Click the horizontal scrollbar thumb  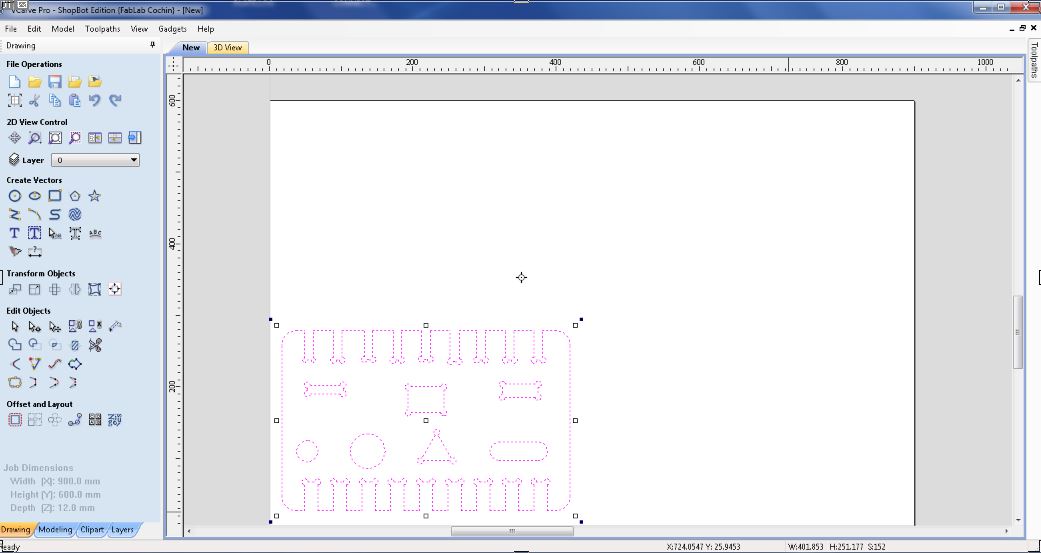[512, 531]
